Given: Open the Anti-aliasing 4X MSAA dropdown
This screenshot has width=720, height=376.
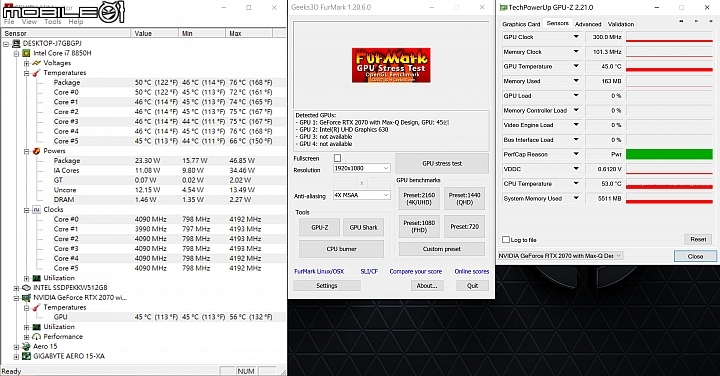Looking at the screenshot, I should pos(362,195).
